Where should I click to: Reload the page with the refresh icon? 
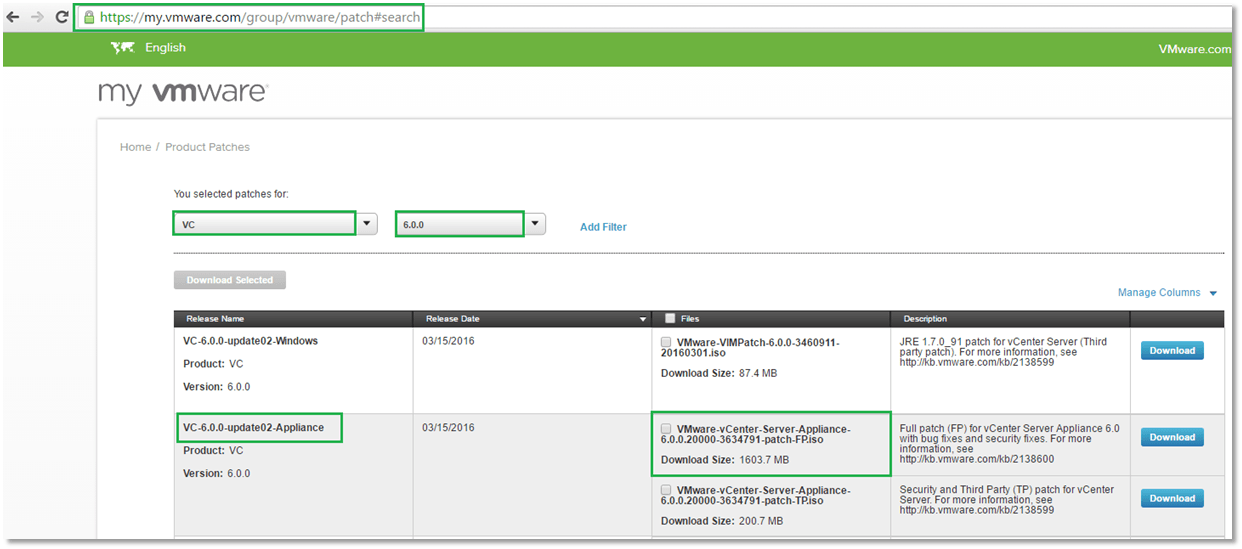tap(62, 17)
